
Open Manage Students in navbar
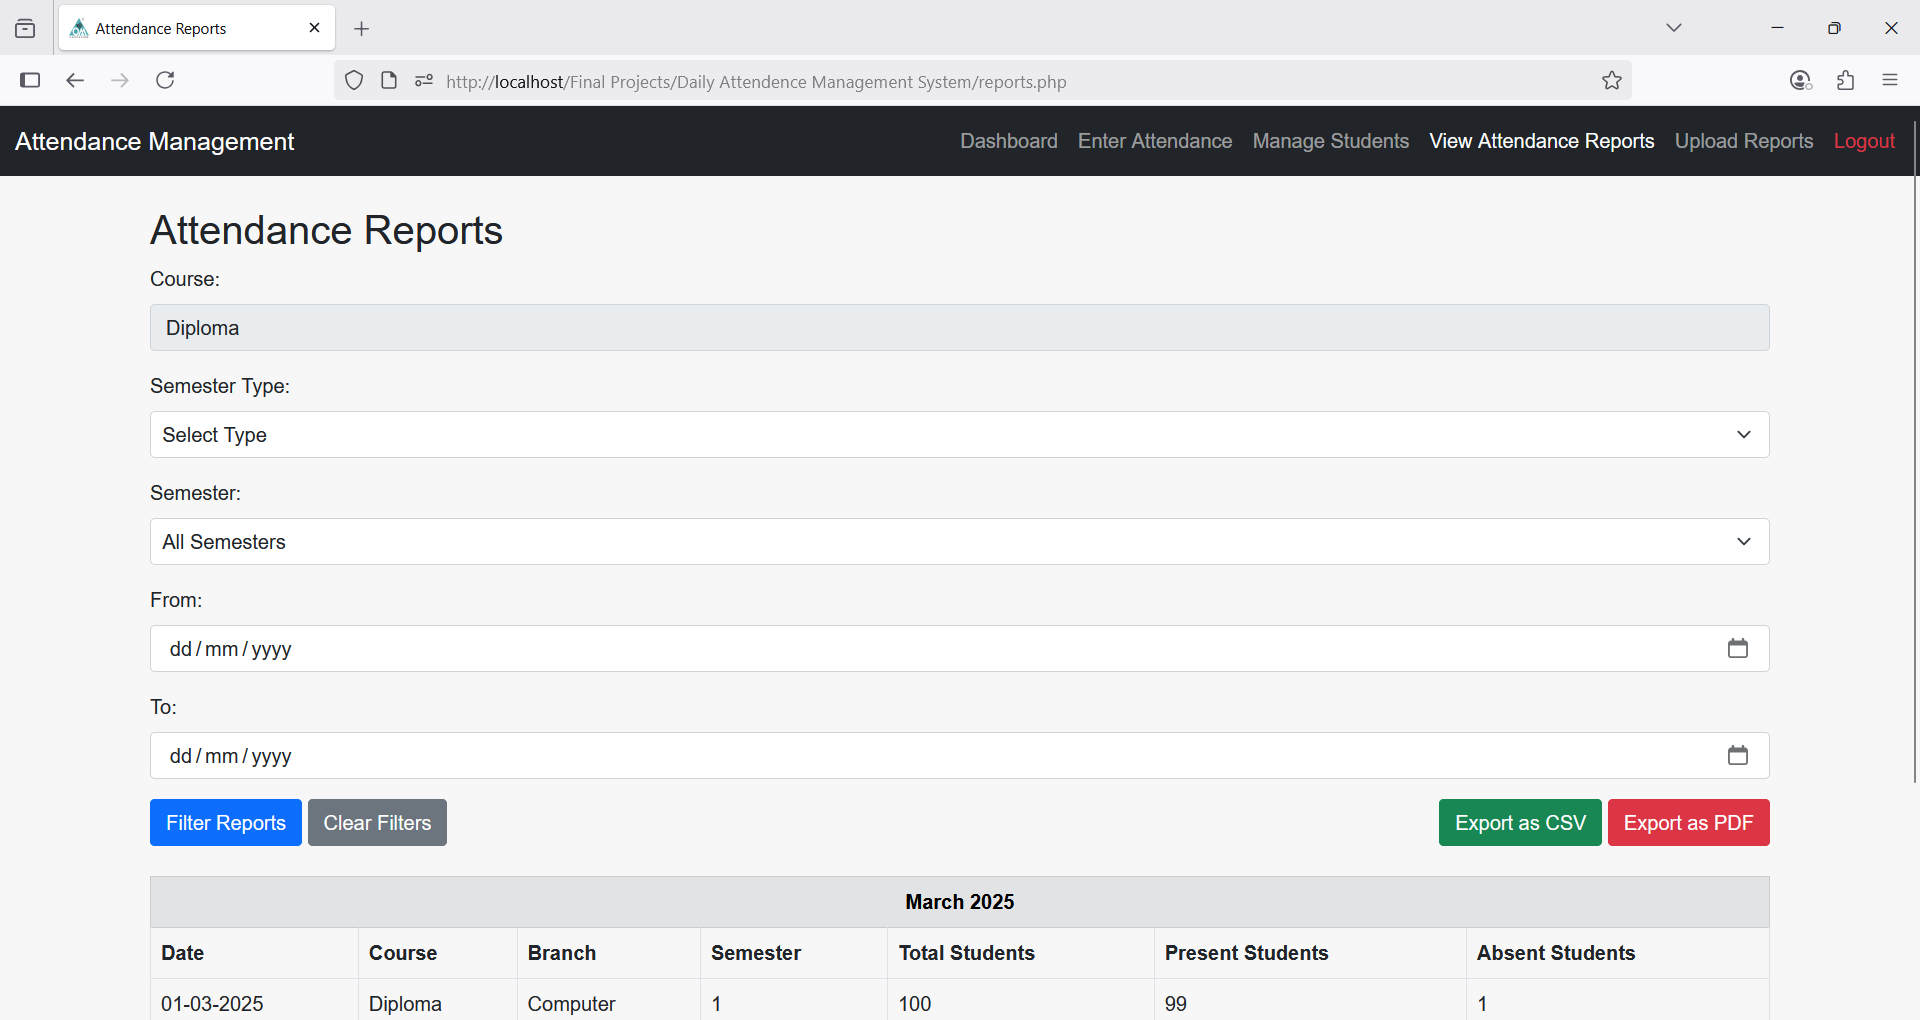pos(1330,141)
